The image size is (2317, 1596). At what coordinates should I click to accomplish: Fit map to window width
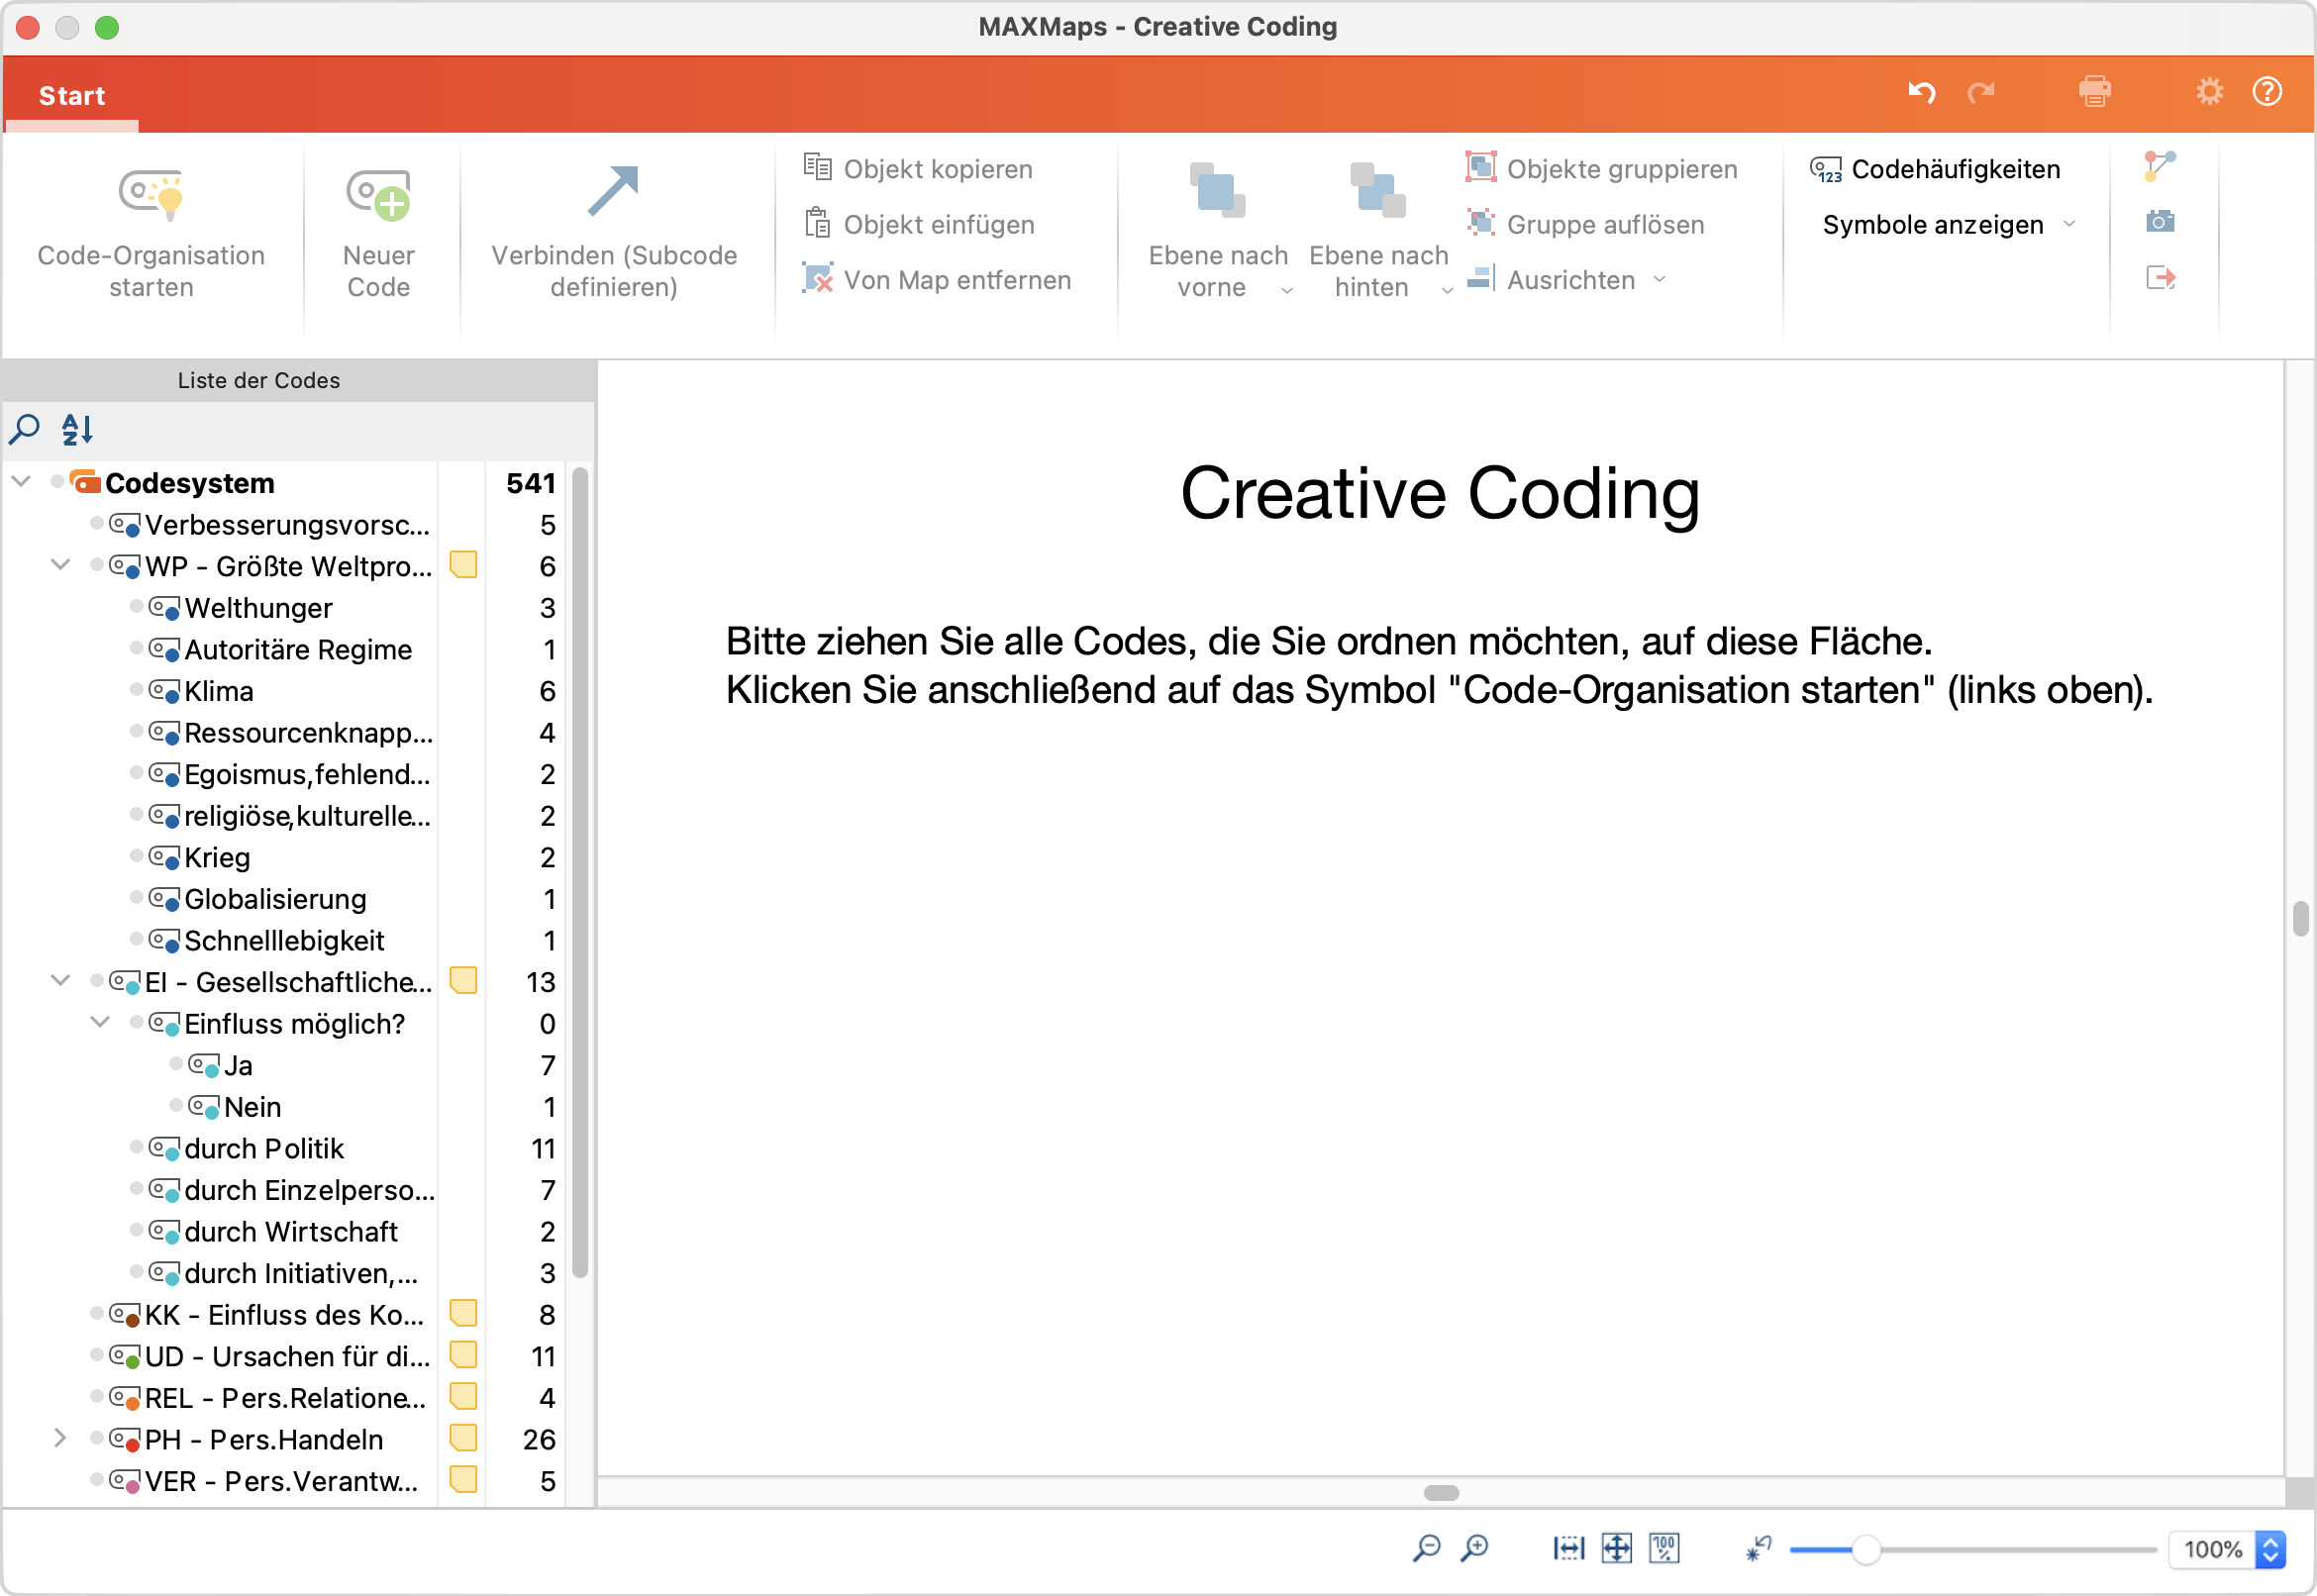[1568, 1549]
